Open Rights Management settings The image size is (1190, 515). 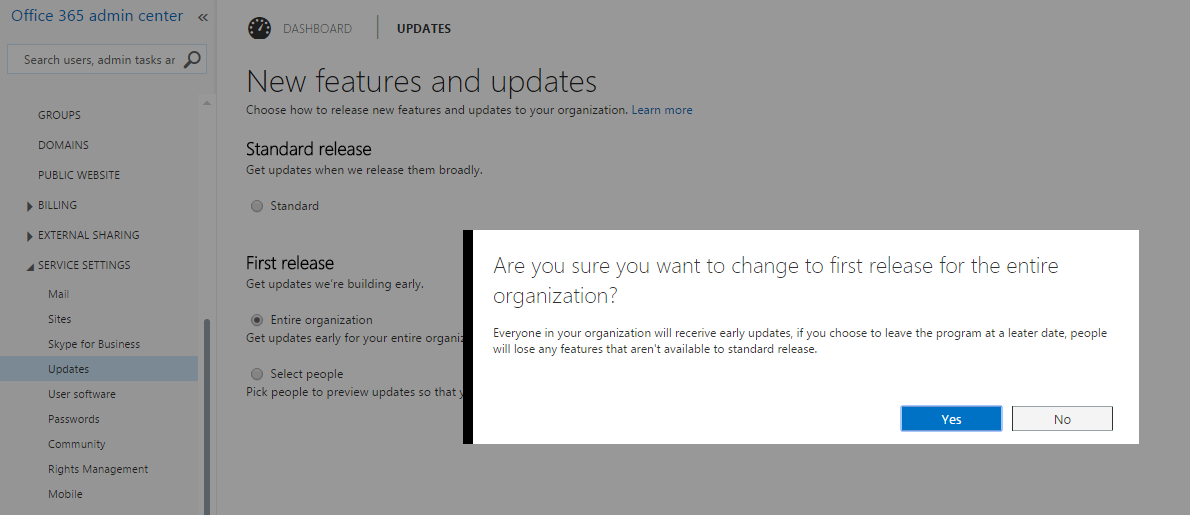click(x=98, y=469)
